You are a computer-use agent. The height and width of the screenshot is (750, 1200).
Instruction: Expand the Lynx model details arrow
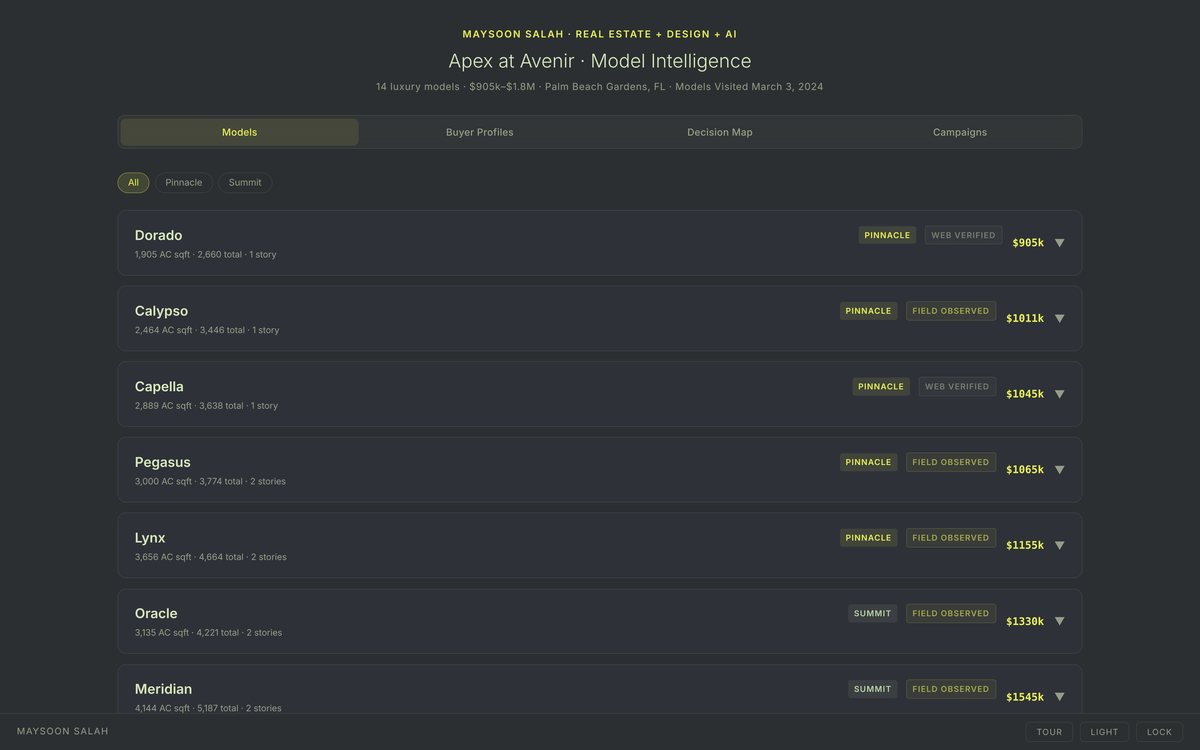[1060, 546]
